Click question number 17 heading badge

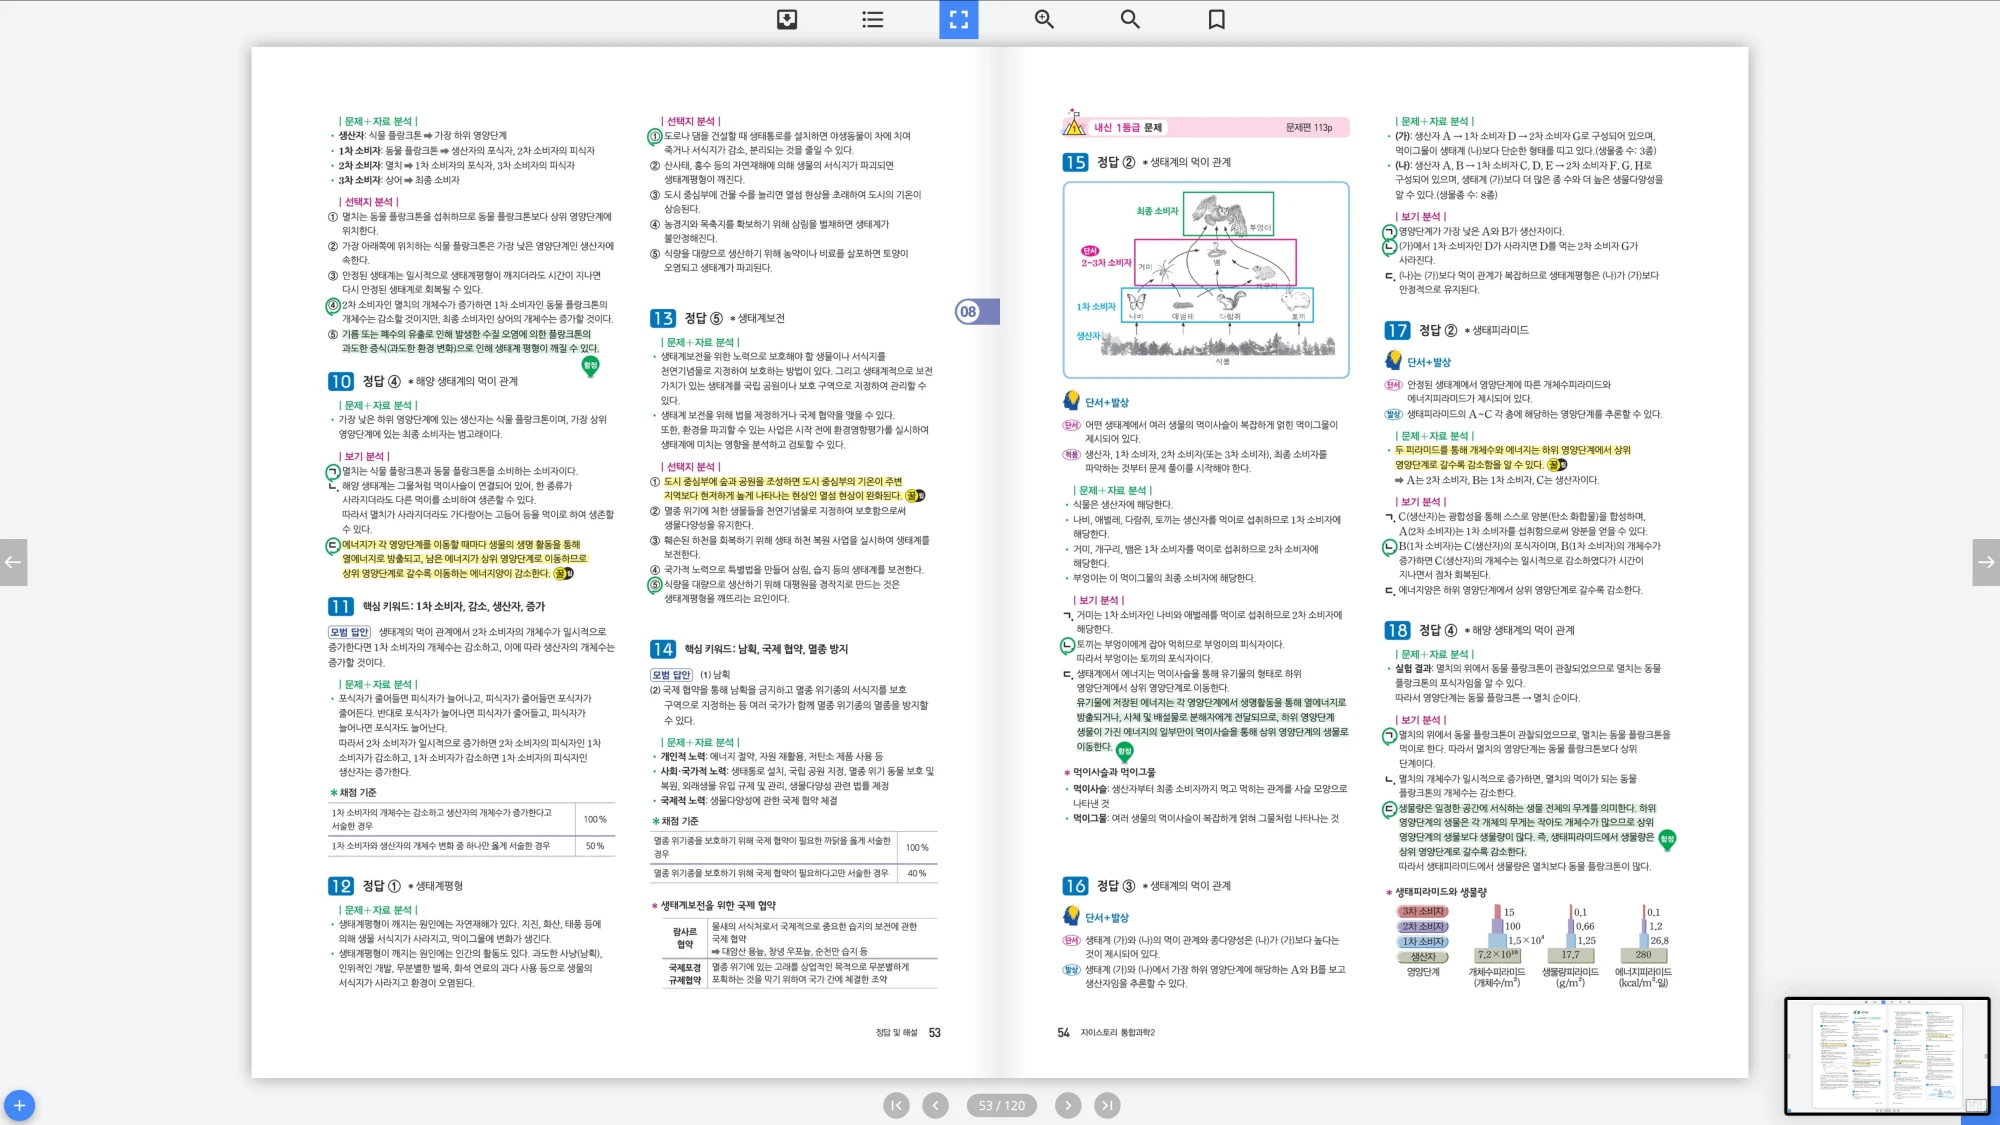tap(1396, 330)
